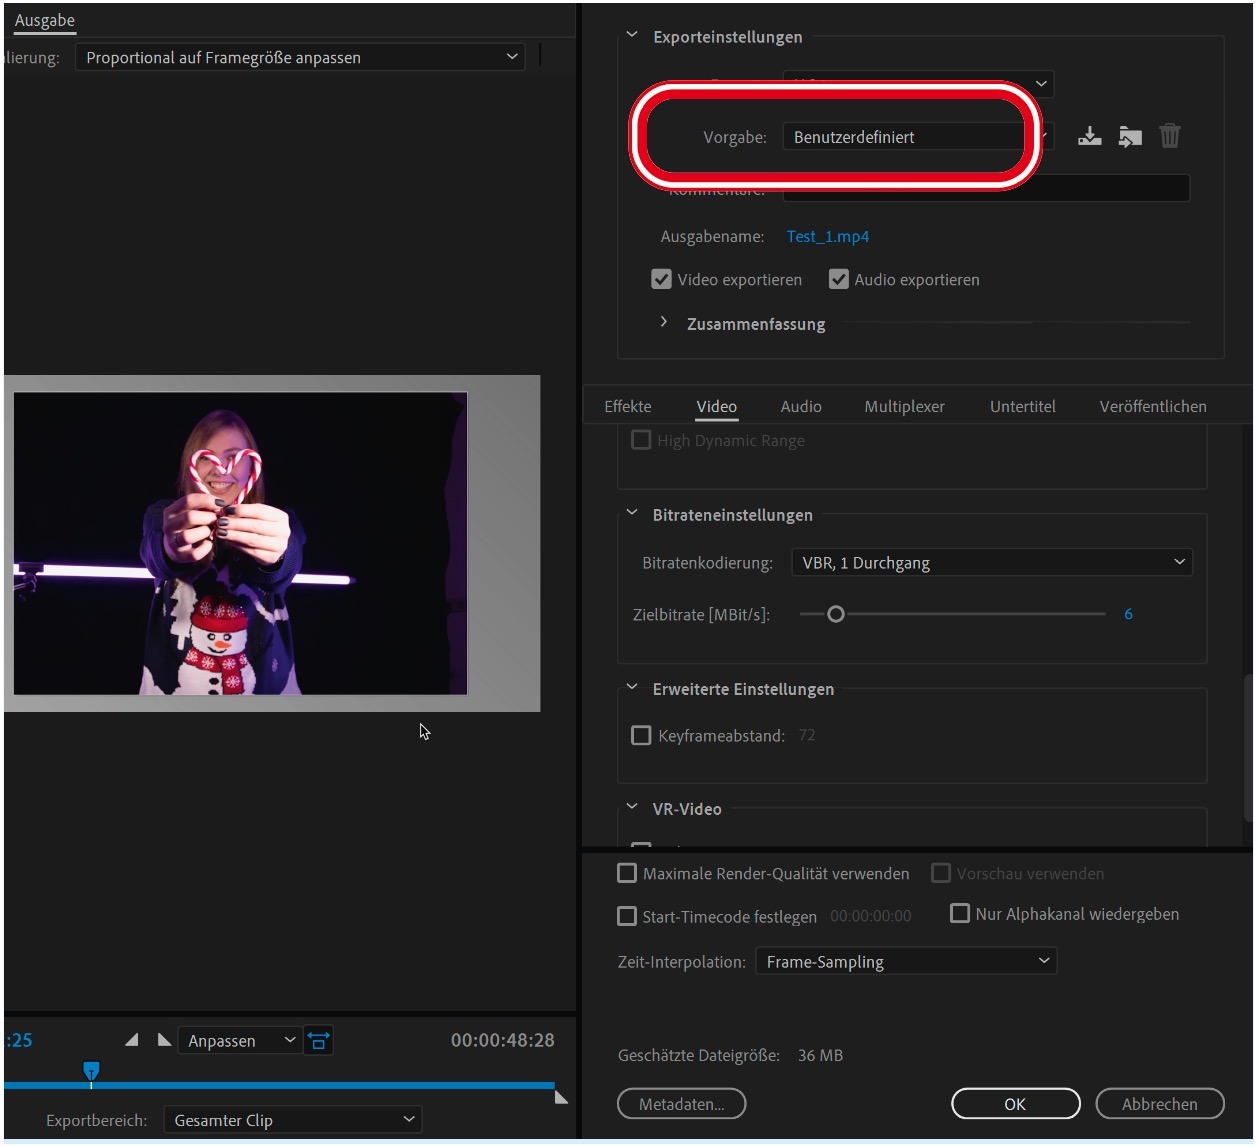Viewport: 1259px width, 1146px height.
Task: Open the Zeit-Interpolation dropdown
Action: [905, 962]
